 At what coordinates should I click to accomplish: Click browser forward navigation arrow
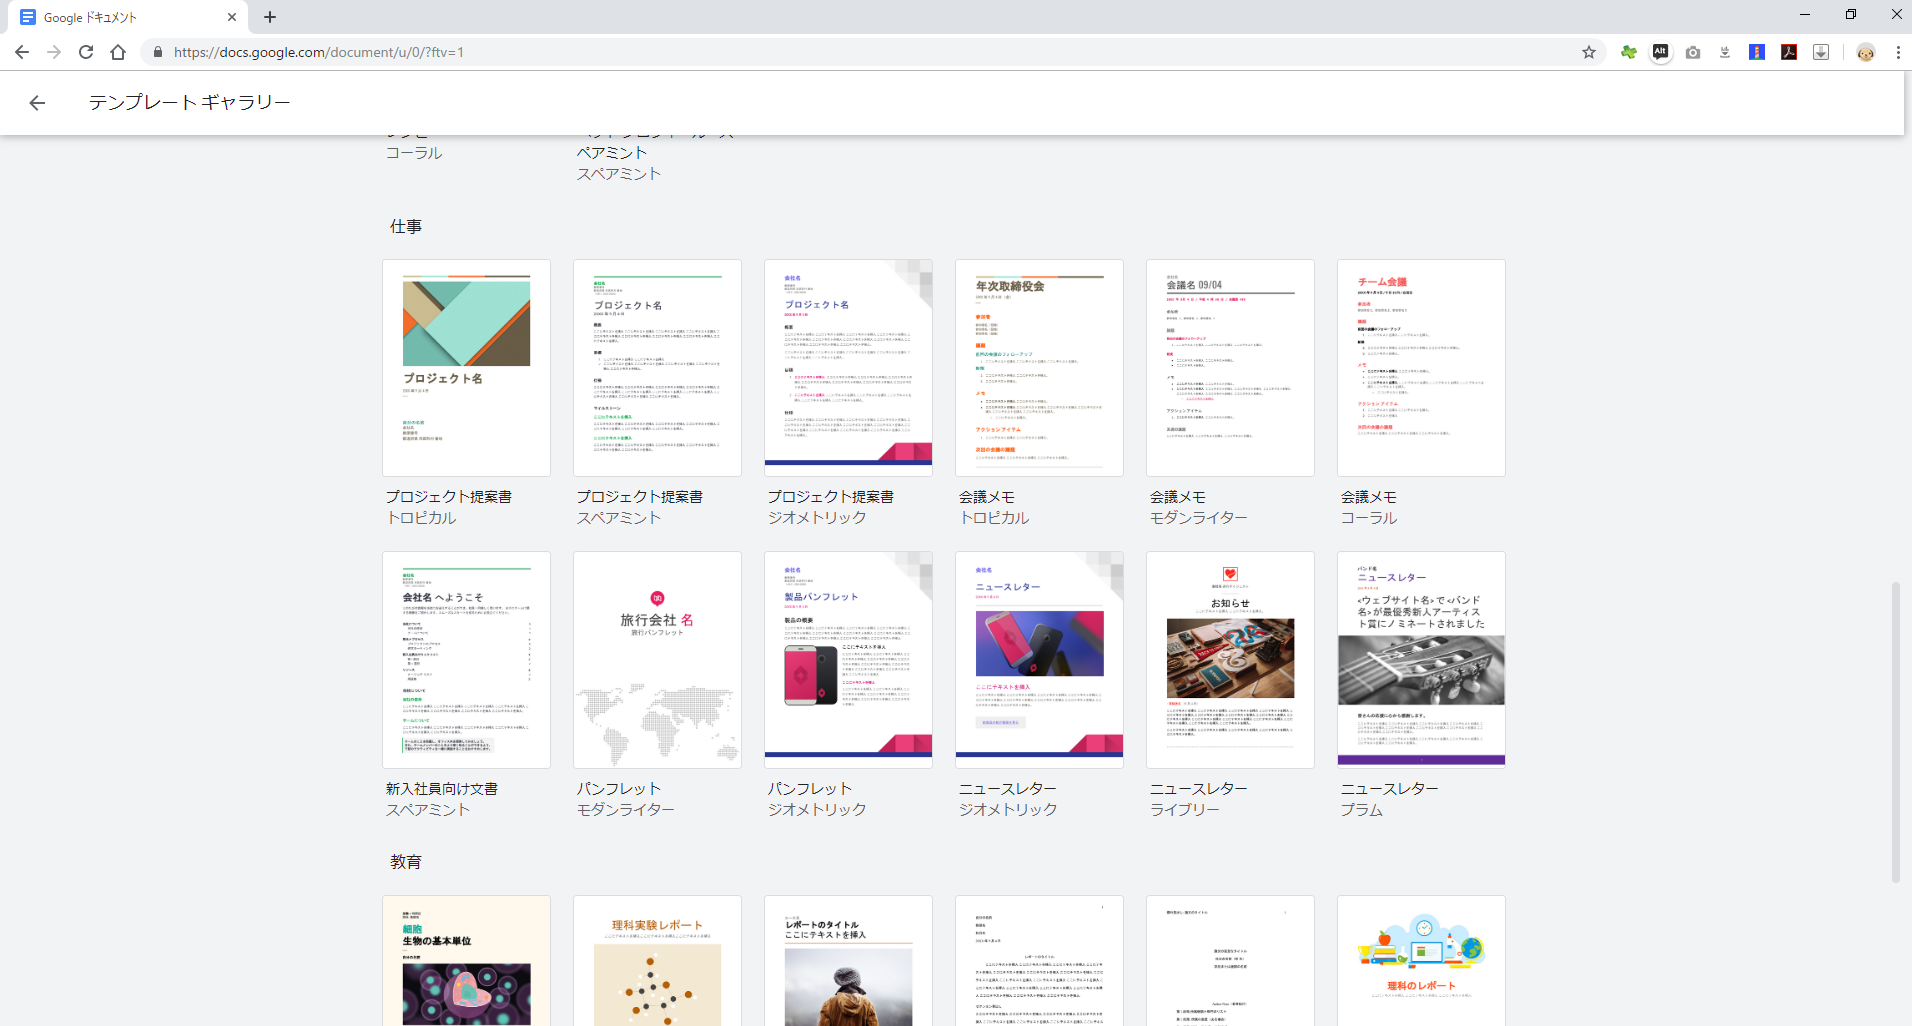[x=54, y=52]
